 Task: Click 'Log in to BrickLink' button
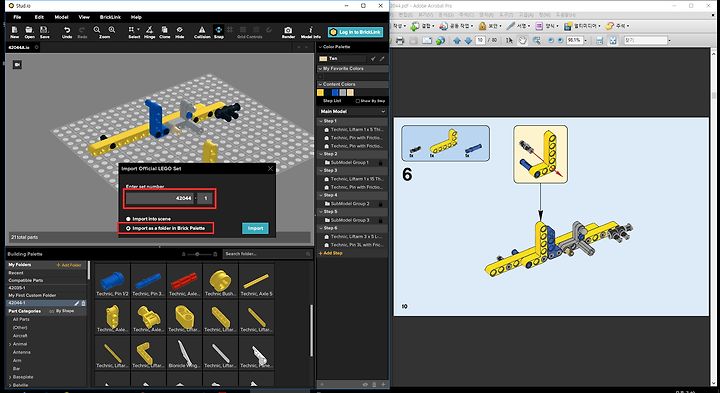pyautogui.click(x=356, y=32)
